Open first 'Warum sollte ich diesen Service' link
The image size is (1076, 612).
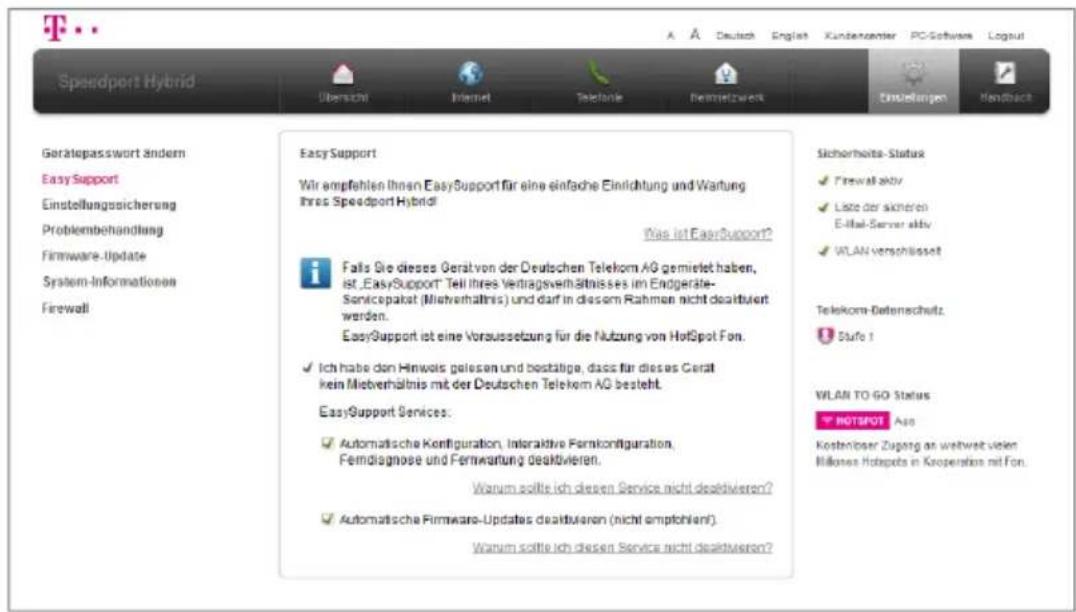point(622,488)
